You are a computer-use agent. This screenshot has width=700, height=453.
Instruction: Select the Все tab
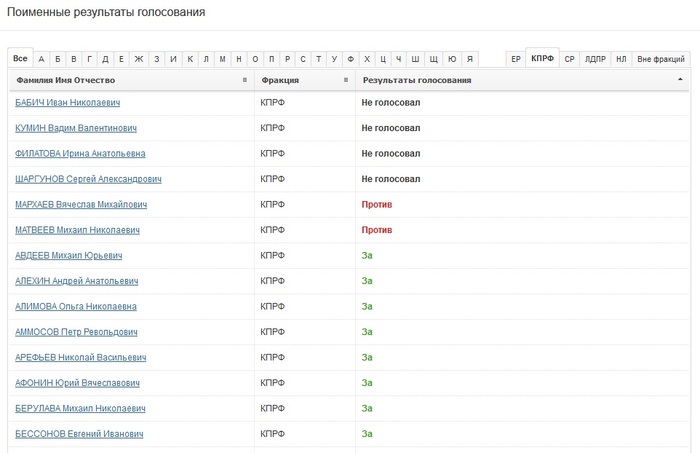click(x=20, y=58)
